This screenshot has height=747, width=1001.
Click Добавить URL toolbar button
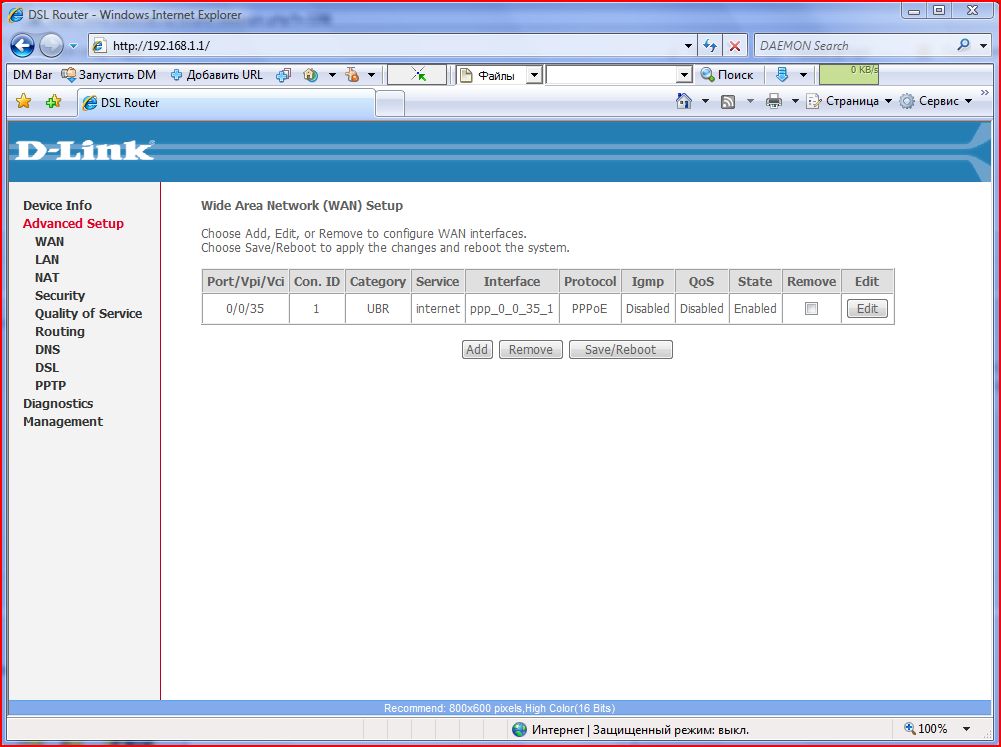click(217, 75)
